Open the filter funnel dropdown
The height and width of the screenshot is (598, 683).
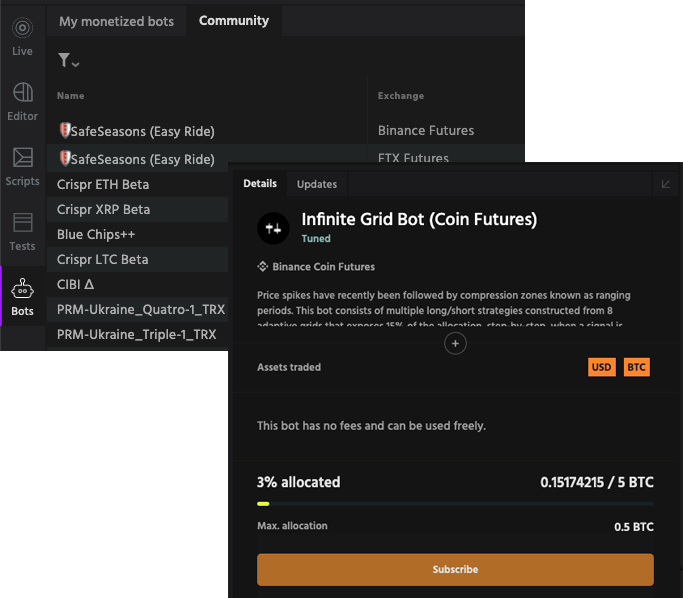point(68,60)
